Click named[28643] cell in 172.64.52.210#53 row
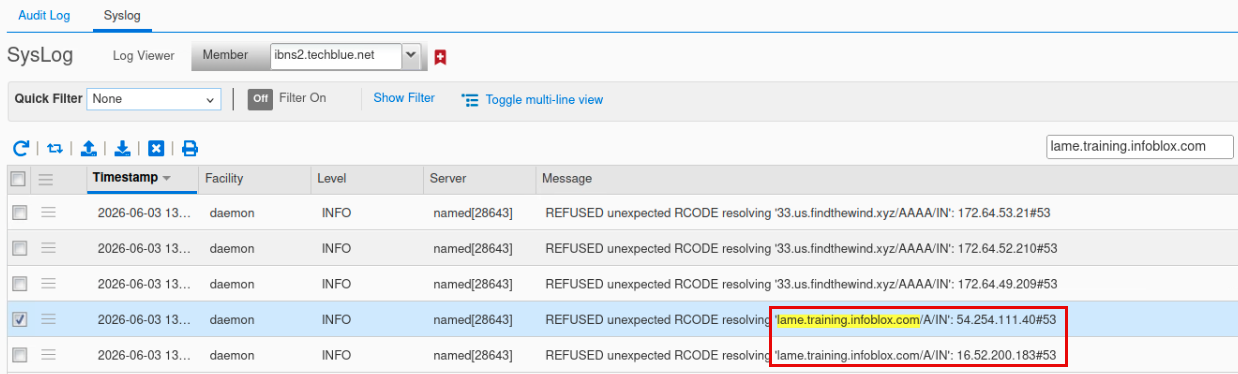The height and width of the screenshot is (374, 1238). pos(473,248)
